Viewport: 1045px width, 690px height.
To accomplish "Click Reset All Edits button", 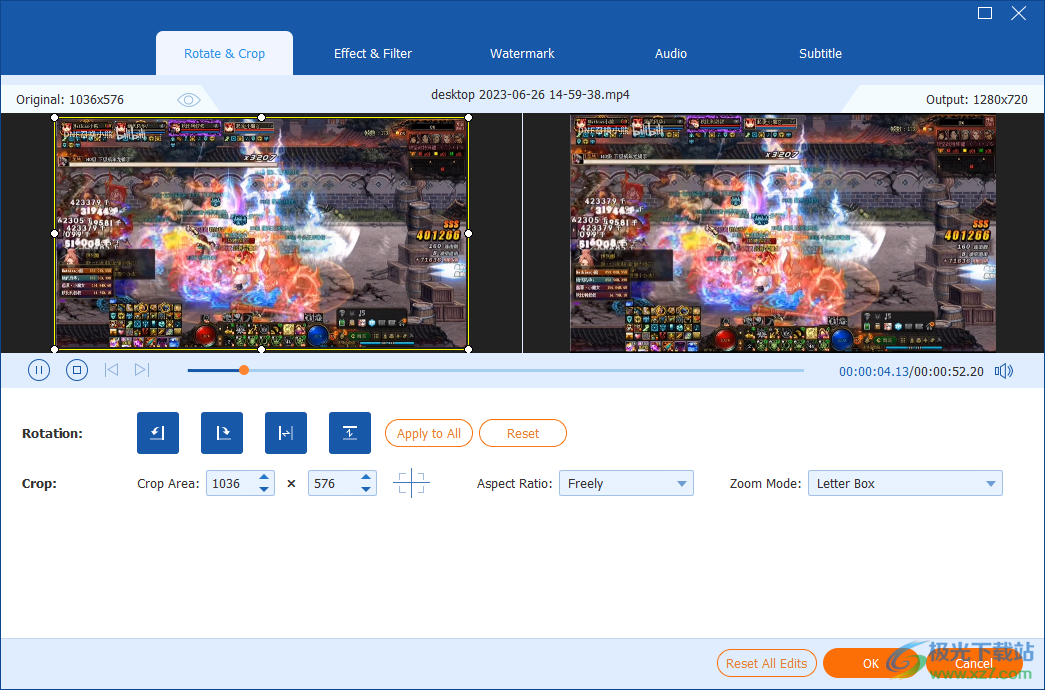I will point(766,663).
